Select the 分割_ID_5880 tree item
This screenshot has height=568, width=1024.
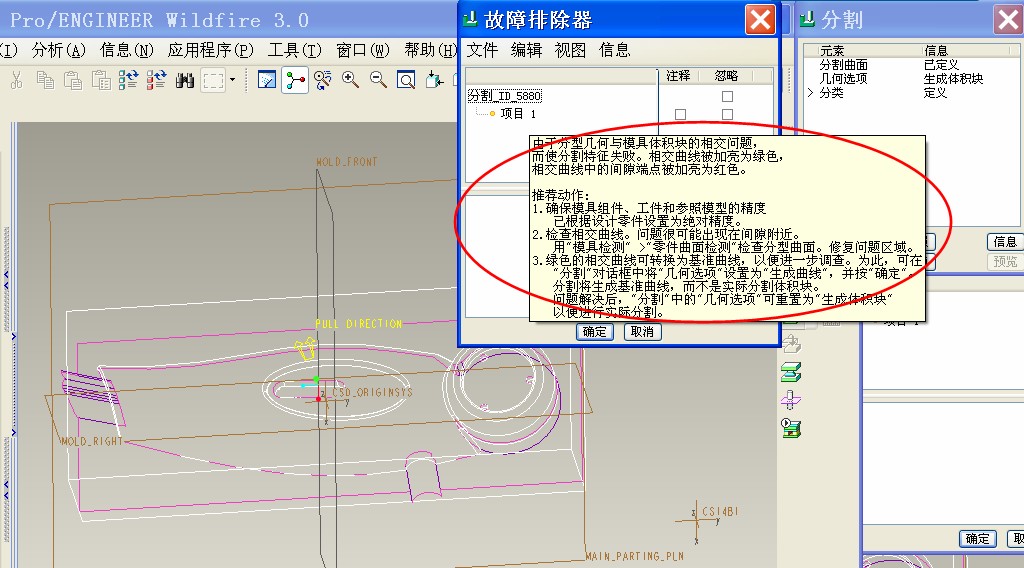coord(505,96)
